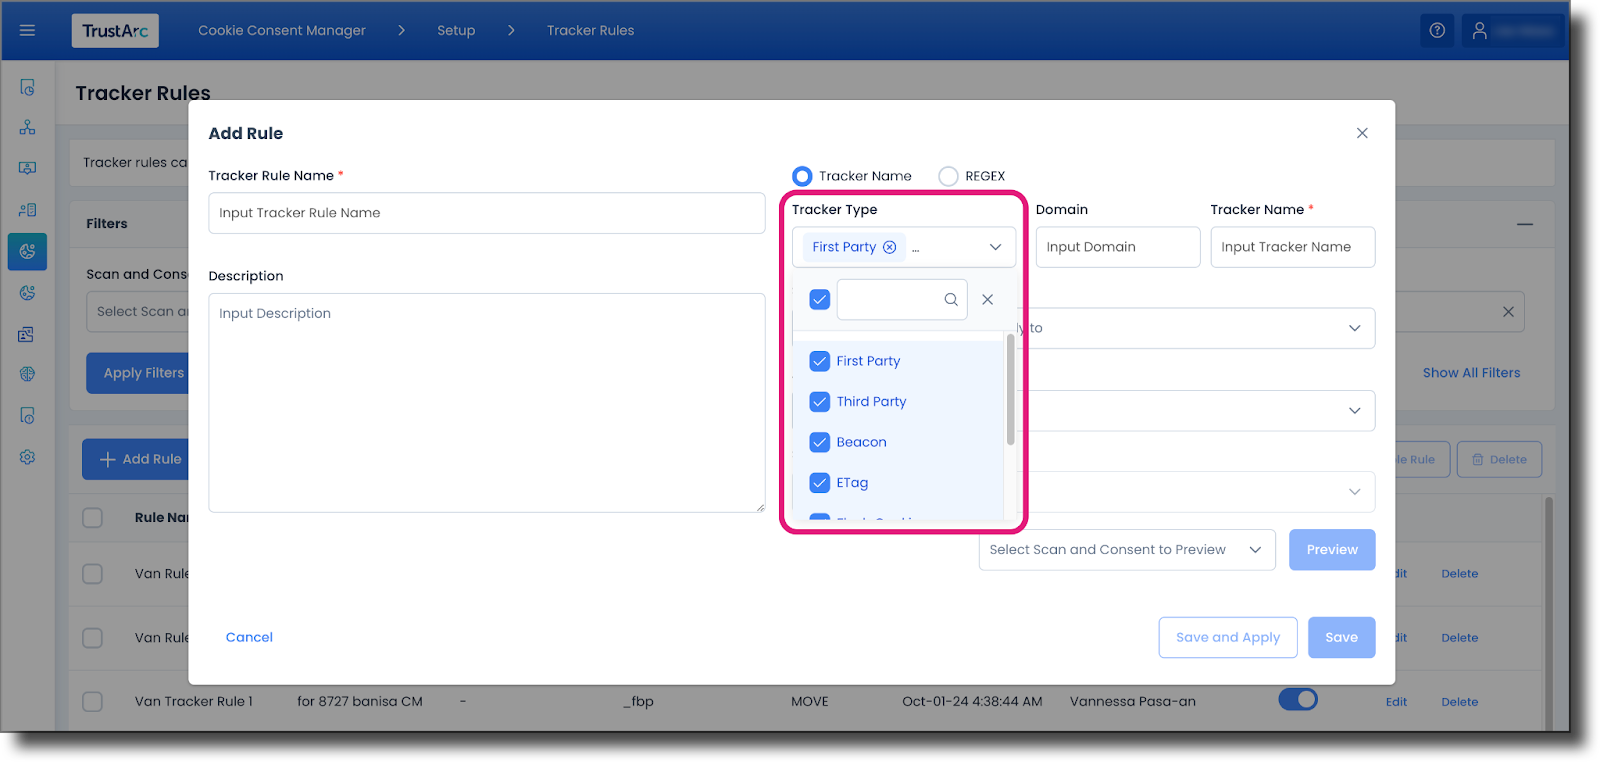Click the Cancel link
1600x762 pixels.
point(249,637)
